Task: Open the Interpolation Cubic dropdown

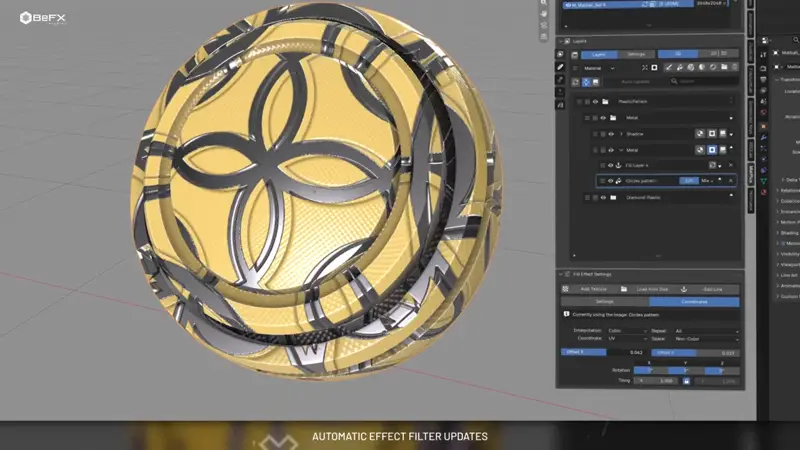Action: 627,331
